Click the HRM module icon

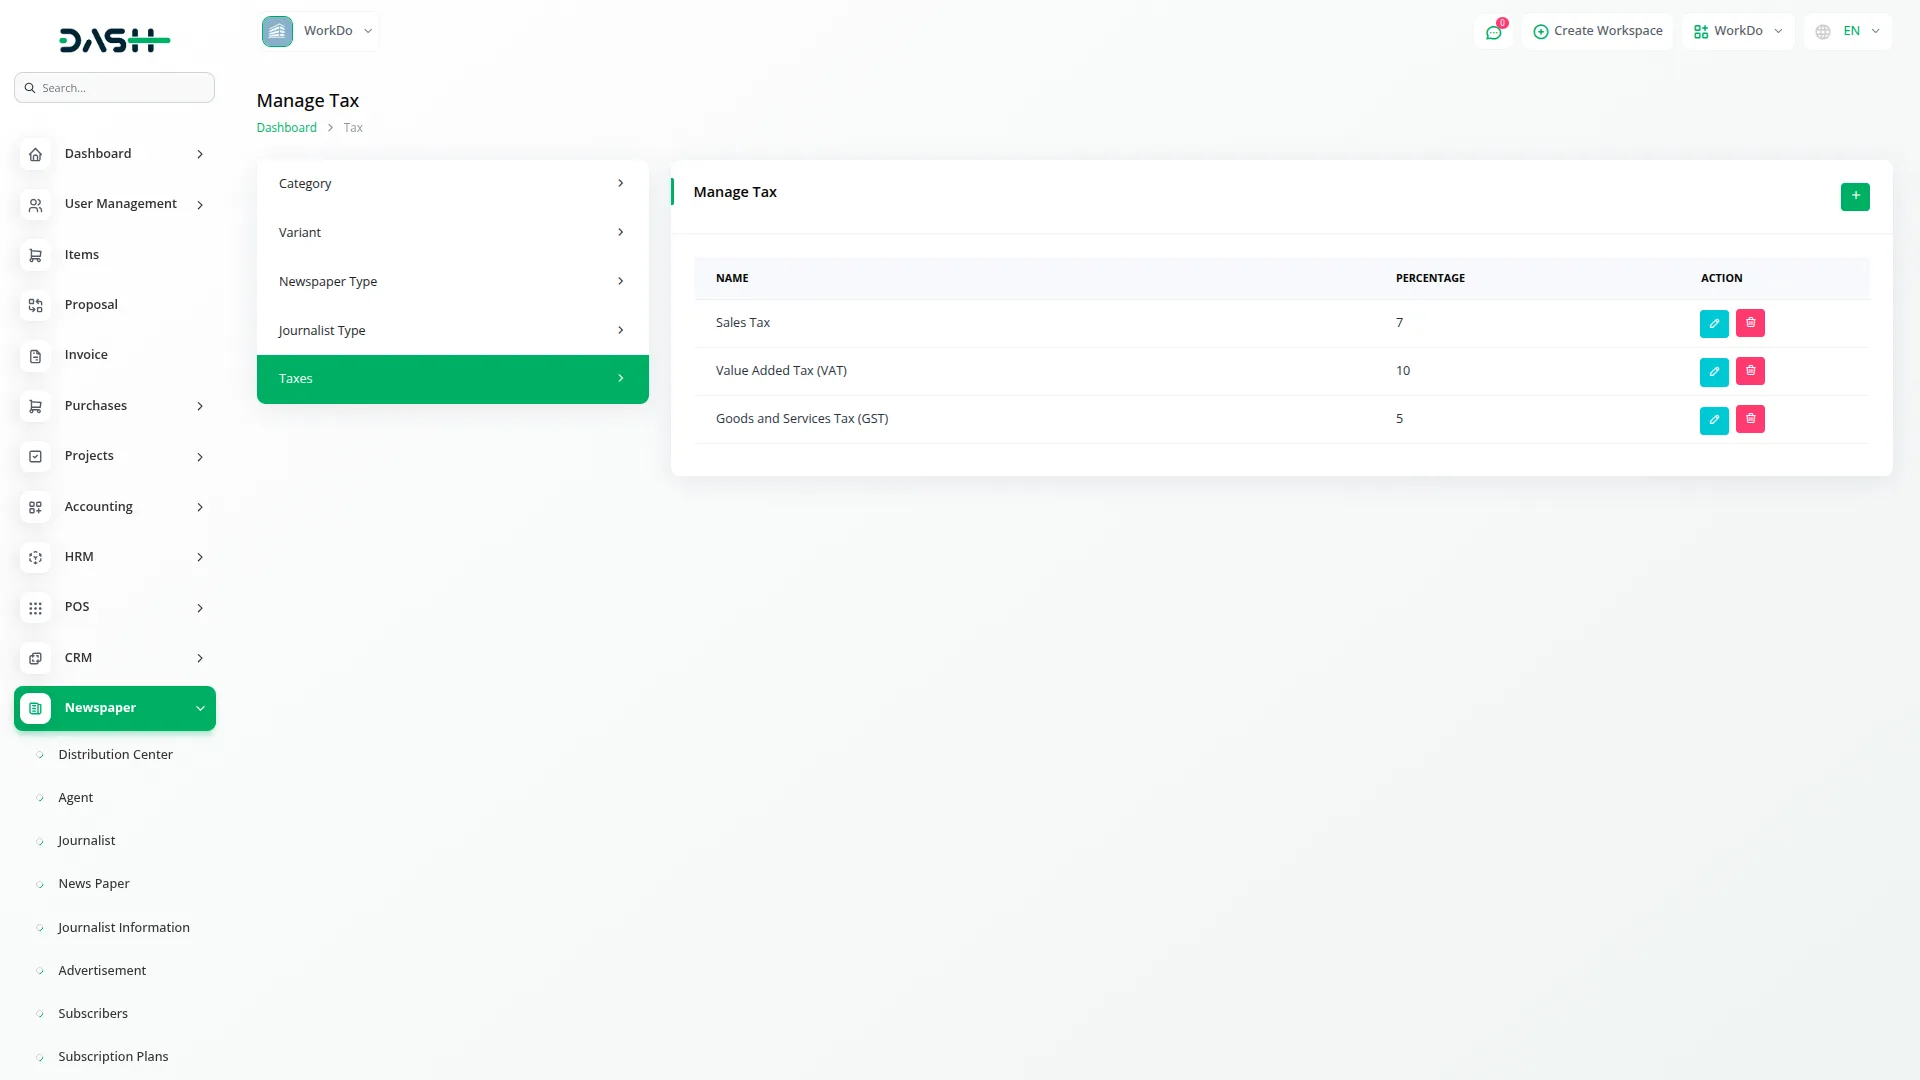click(36, 557)
